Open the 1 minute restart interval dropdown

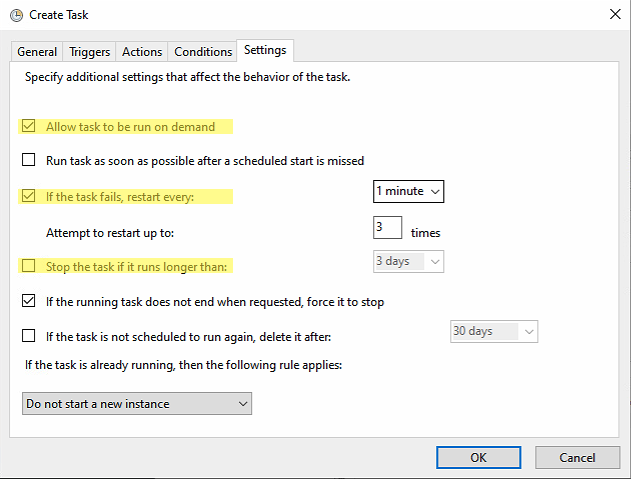(408, 191)
